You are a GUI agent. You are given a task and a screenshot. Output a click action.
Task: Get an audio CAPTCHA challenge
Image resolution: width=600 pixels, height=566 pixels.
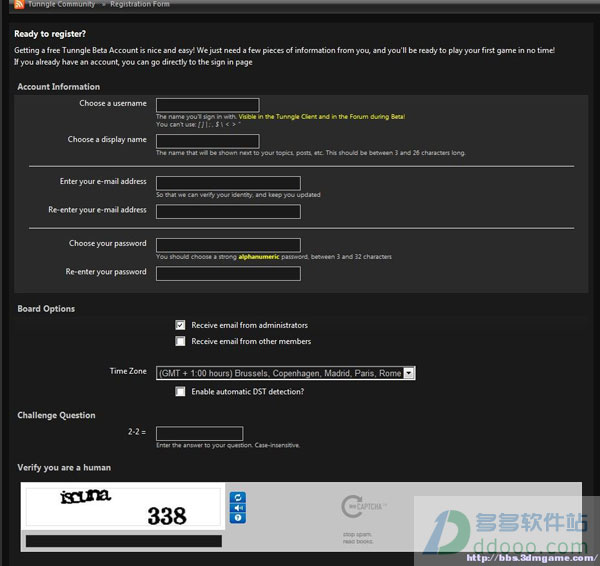click(238, 508)
